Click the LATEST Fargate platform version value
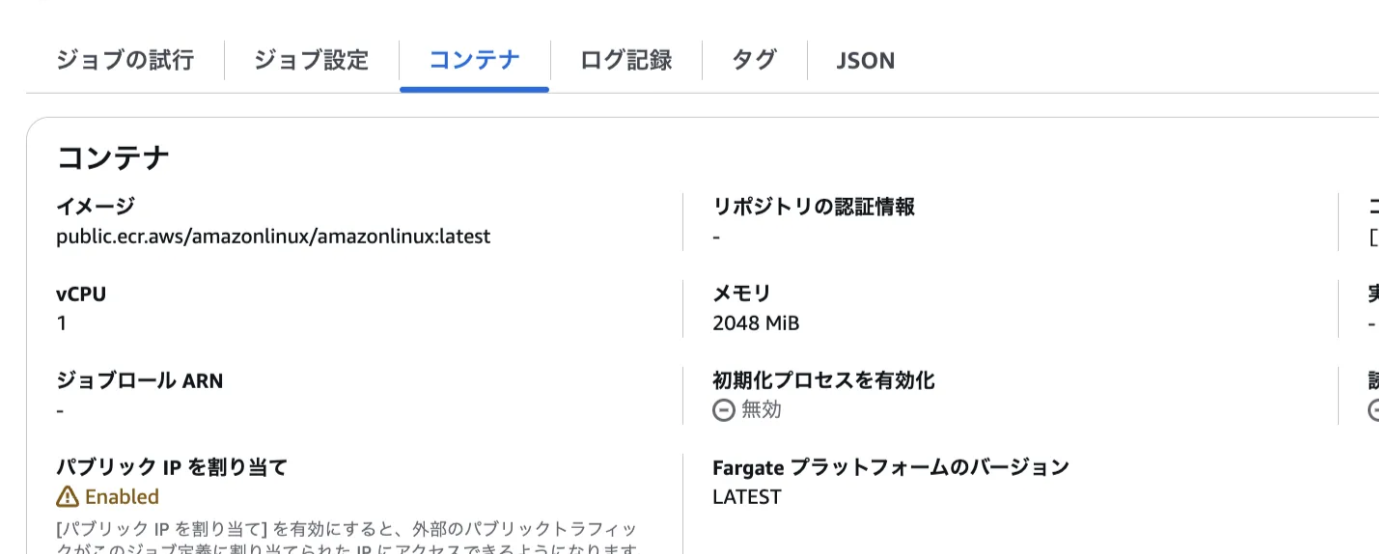Viewport: 1379px width, 554px height. 746,497
